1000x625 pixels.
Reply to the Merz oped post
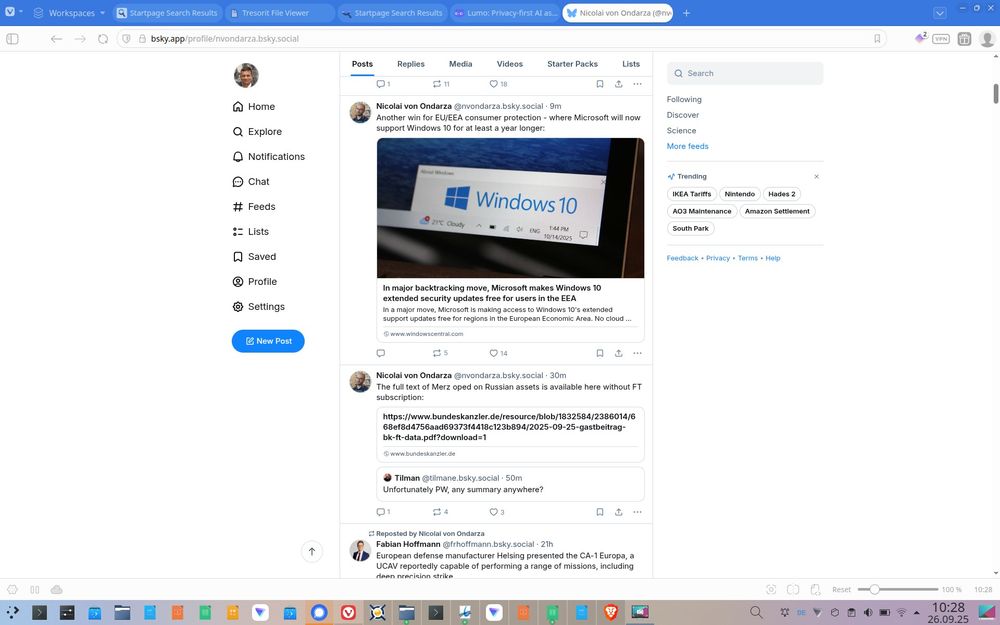pos(383,511)
